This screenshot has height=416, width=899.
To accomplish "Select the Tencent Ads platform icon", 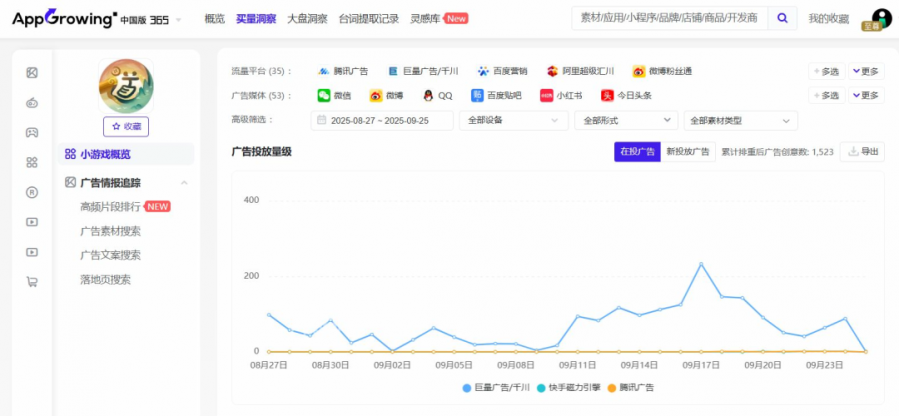I will 324,71.
